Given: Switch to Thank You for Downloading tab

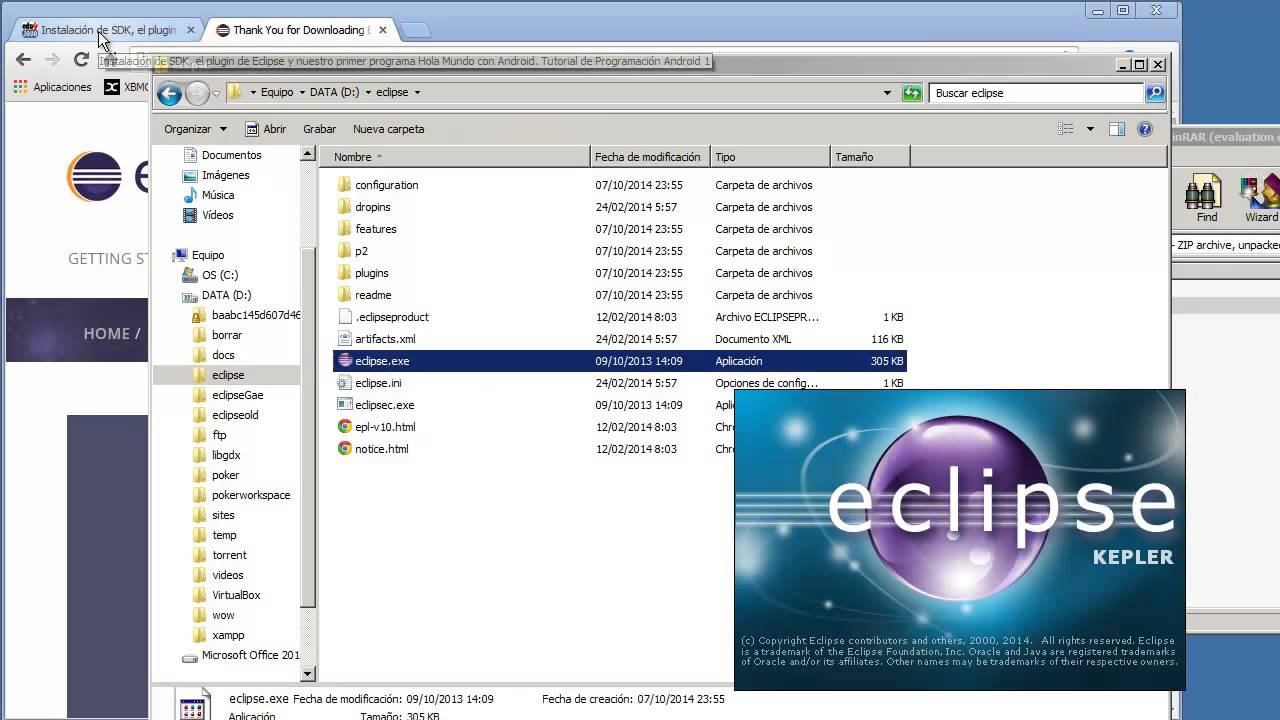Looking at the screenshot, I should (x=298, y=30).
